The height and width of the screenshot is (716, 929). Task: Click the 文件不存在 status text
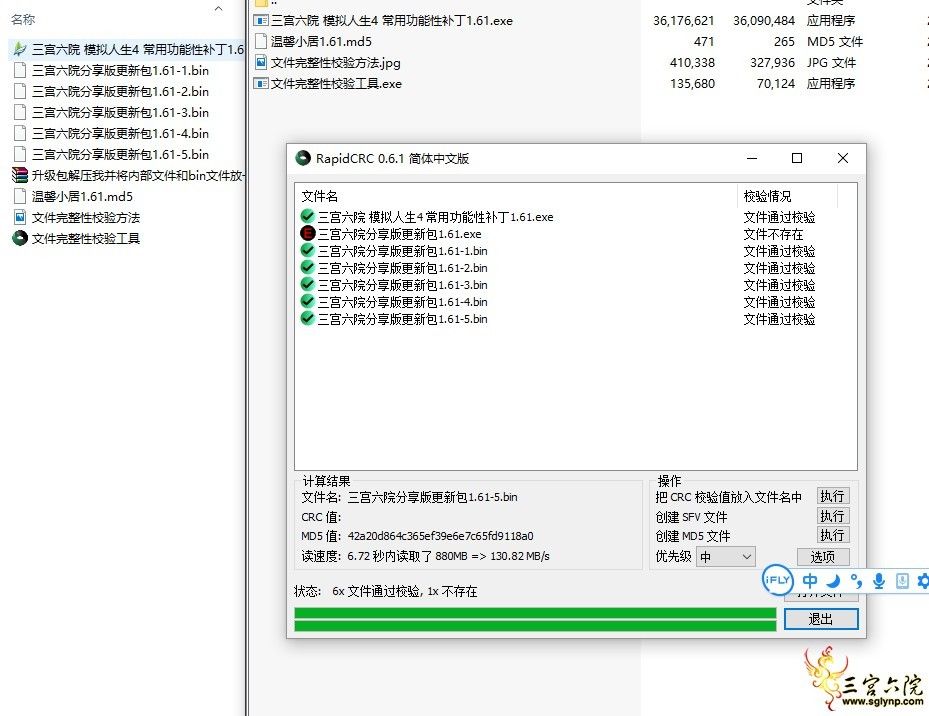coord(773,234)
